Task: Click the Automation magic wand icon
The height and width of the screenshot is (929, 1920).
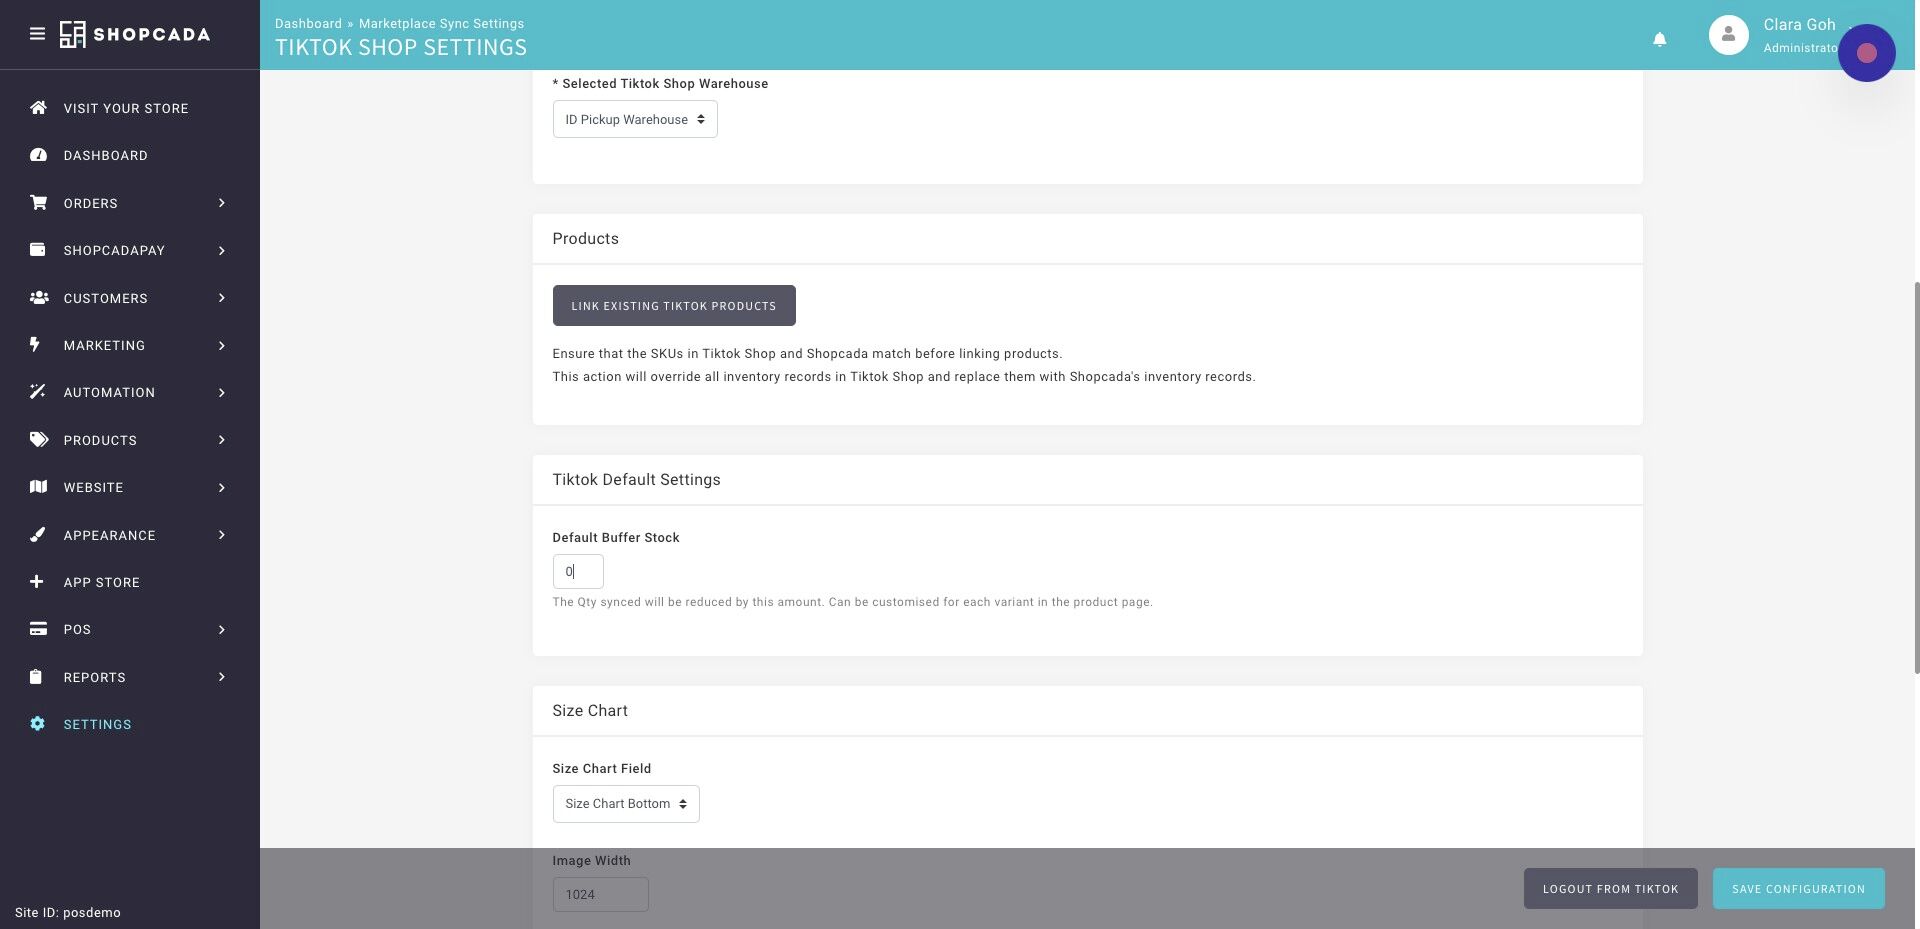Action: pyautogui.click(x=38, y=392)
